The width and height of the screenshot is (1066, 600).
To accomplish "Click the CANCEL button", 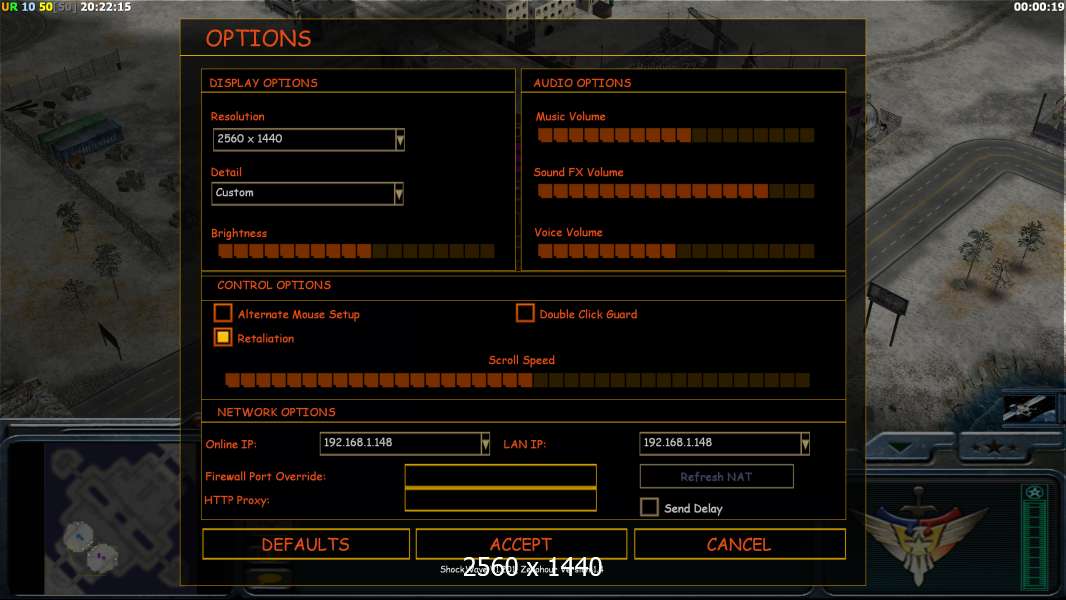I will click(740, 544).
